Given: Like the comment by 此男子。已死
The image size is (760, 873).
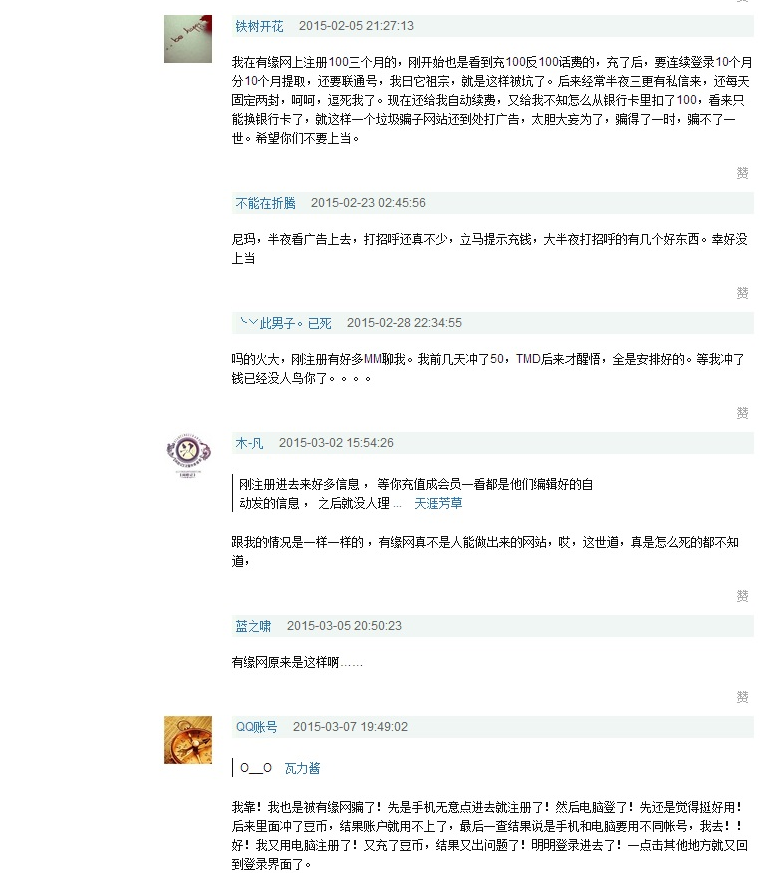Looking at the screenshot, I should [742, 413].
